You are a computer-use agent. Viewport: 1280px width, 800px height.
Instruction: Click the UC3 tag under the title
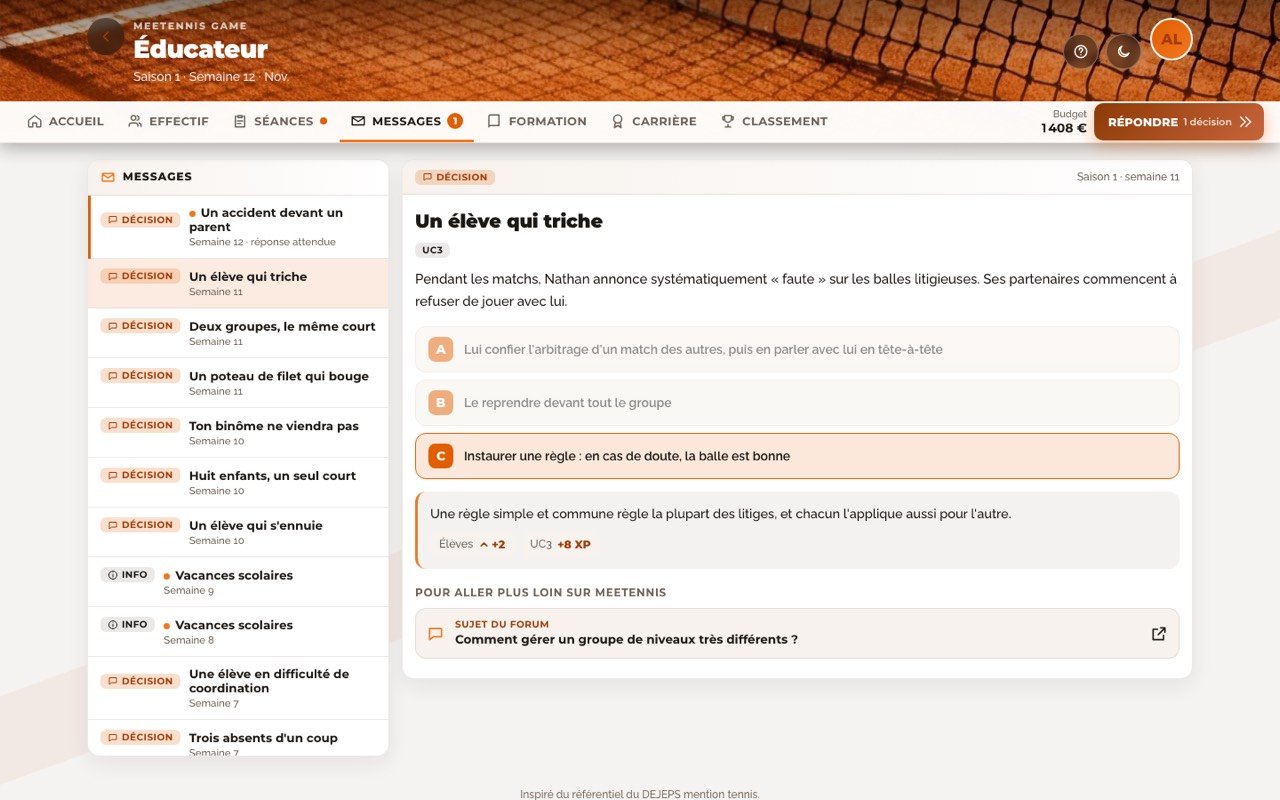[x=432, y=250]
